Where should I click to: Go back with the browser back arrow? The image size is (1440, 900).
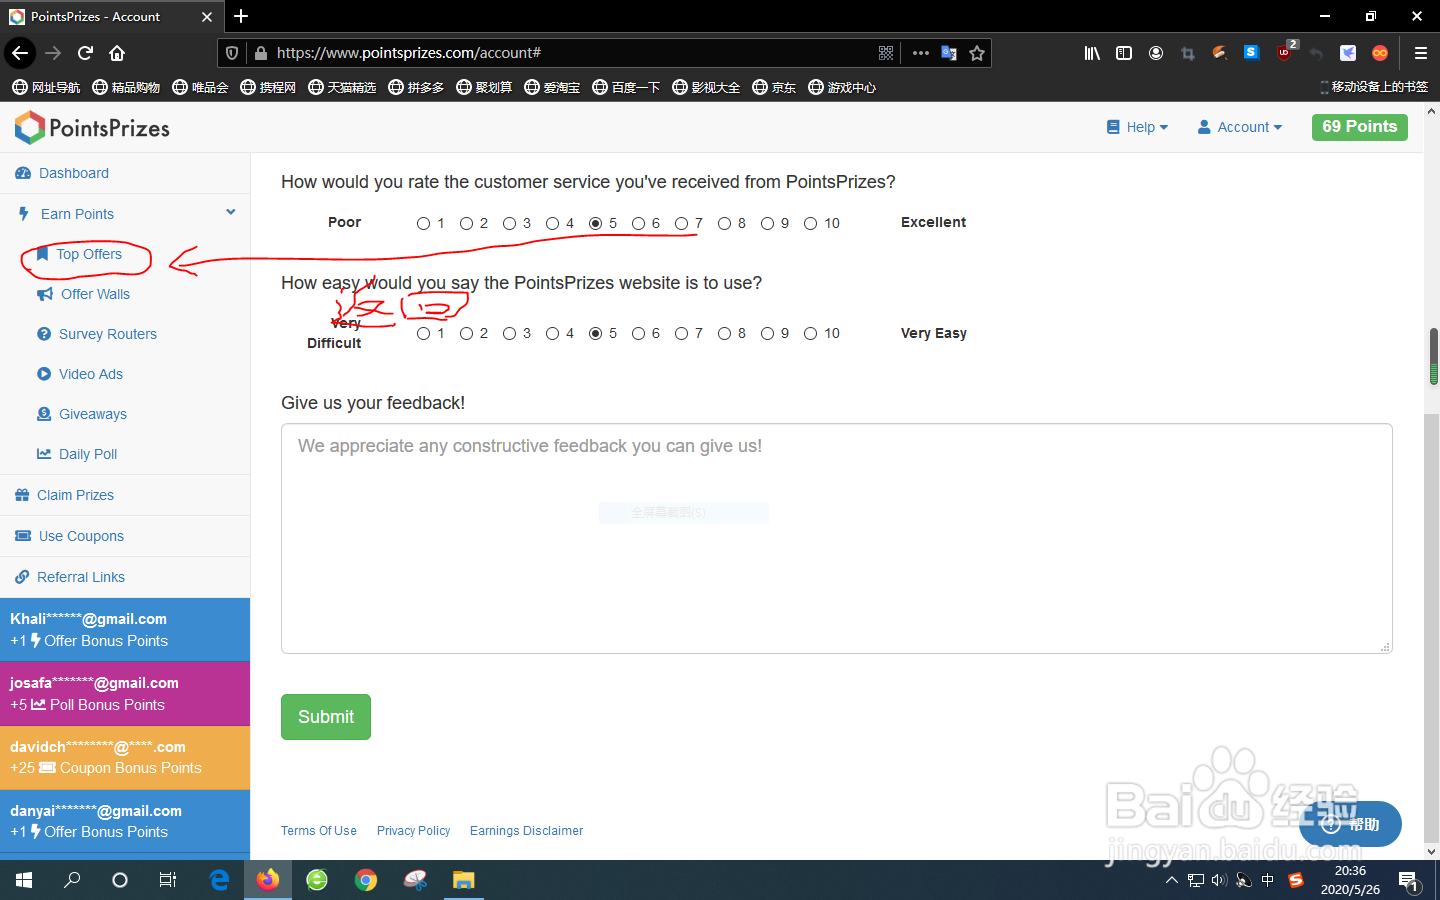[x=20, y=53]
